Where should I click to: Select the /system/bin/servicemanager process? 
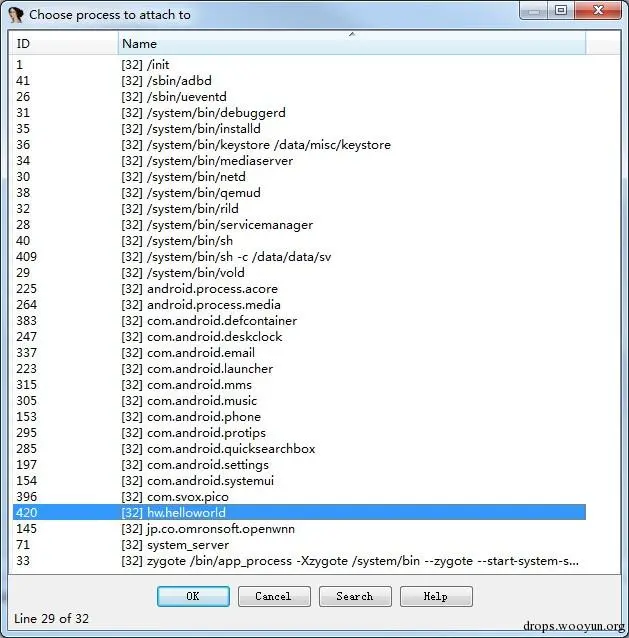[299, 225]
